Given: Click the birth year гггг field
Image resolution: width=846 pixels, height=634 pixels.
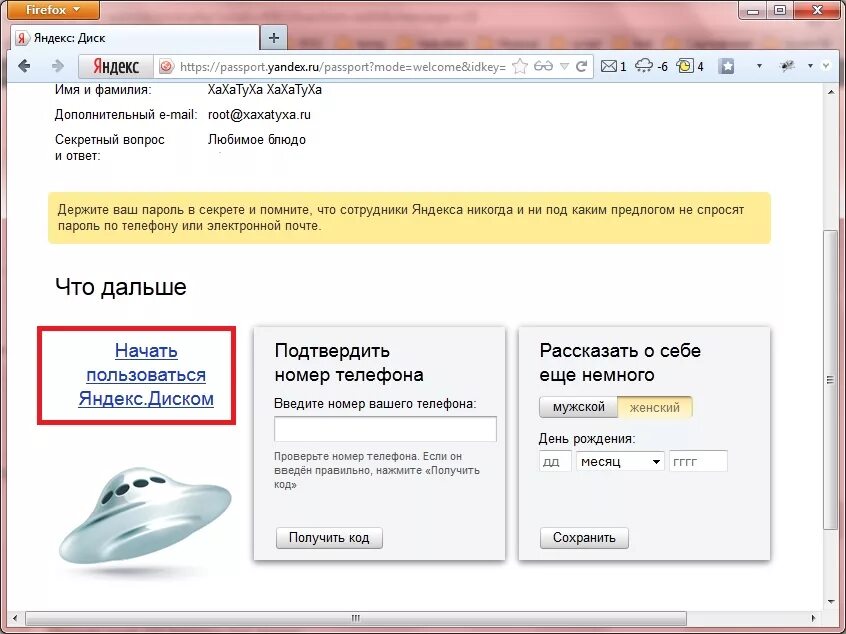Looking at the screenshot, I should coord(698,461).
